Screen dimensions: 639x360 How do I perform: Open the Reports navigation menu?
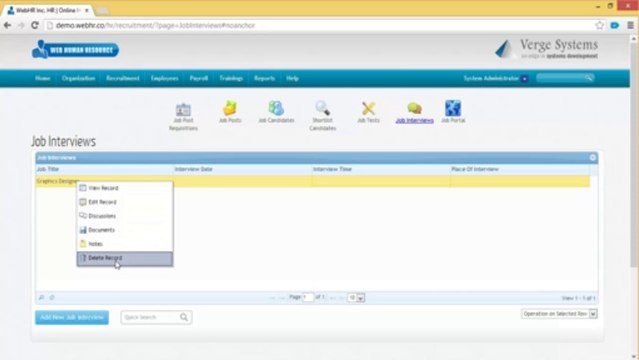(264, 78)
